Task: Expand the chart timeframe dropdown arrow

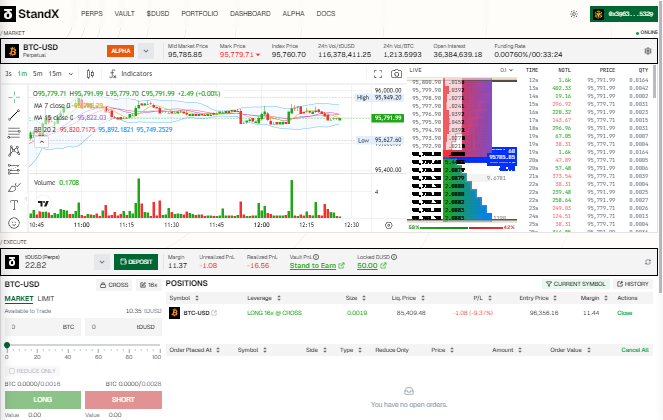Action: [71, 74]
